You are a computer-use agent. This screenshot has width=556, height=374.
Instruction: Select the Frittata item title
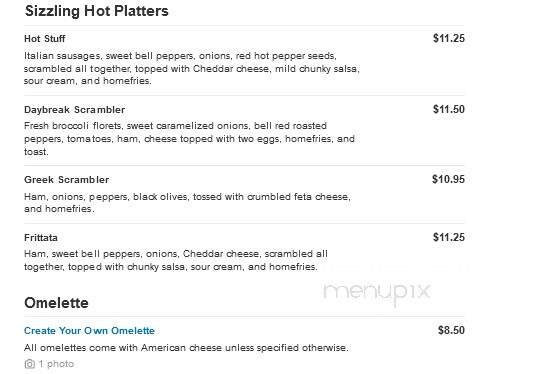41,238
